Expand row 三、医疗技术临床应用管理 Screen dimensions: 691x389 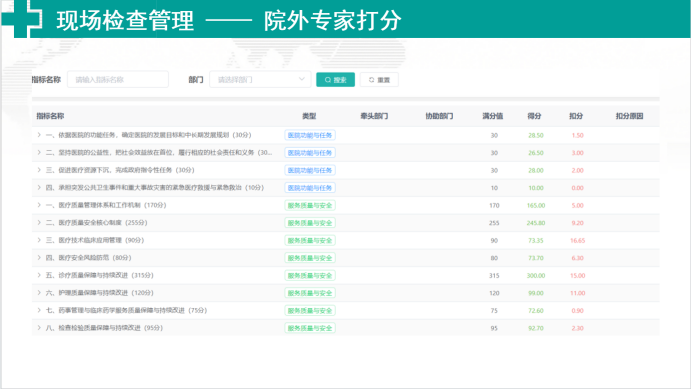point(39,240)
